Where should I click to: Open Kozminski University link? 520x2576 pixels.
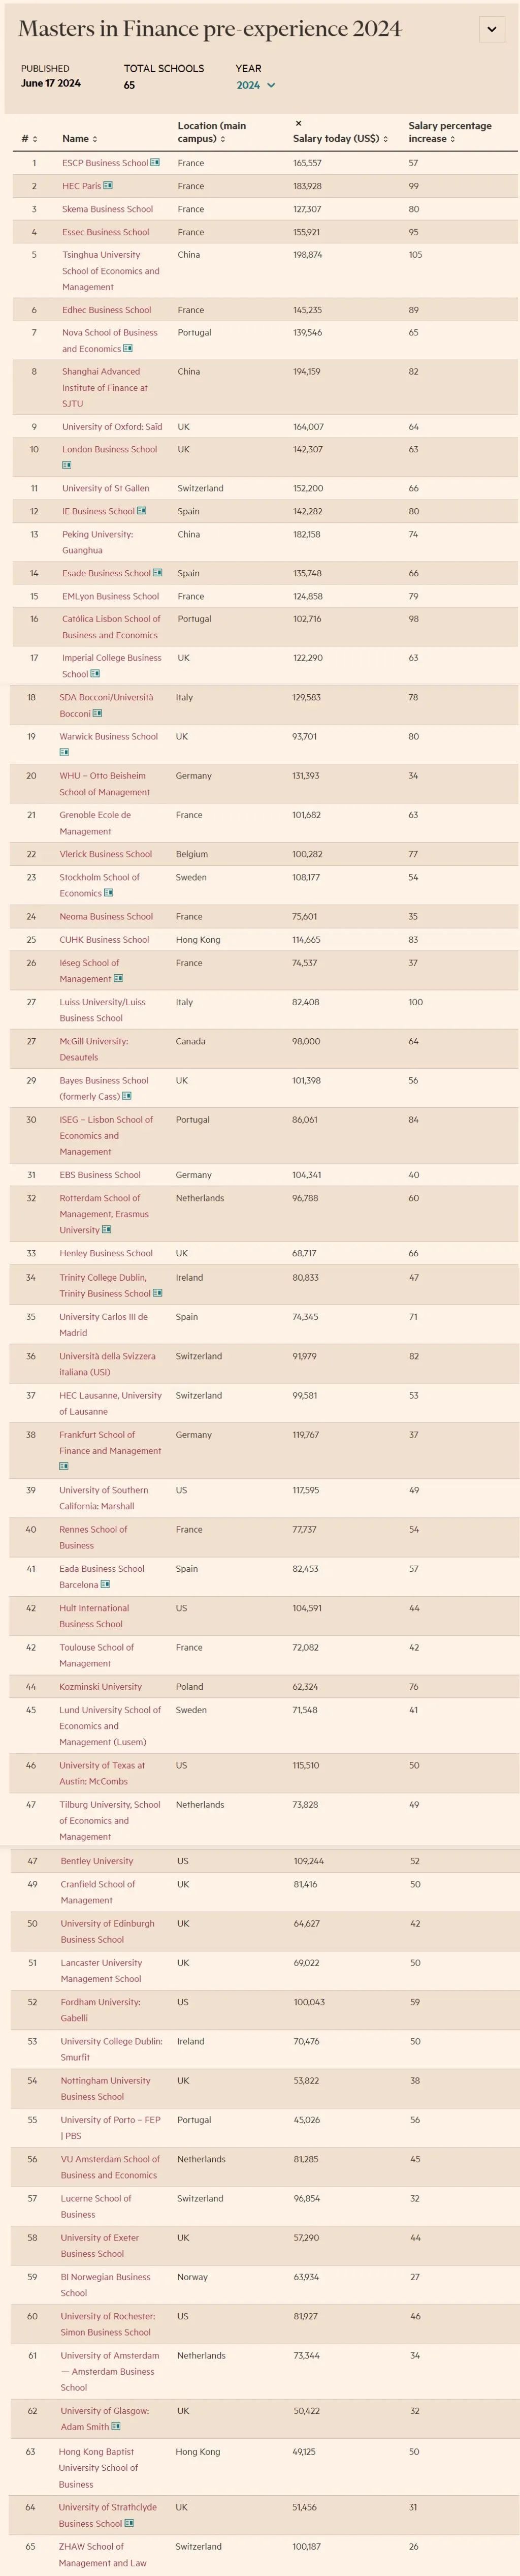pyautogui.click(x=100, y=1687)
